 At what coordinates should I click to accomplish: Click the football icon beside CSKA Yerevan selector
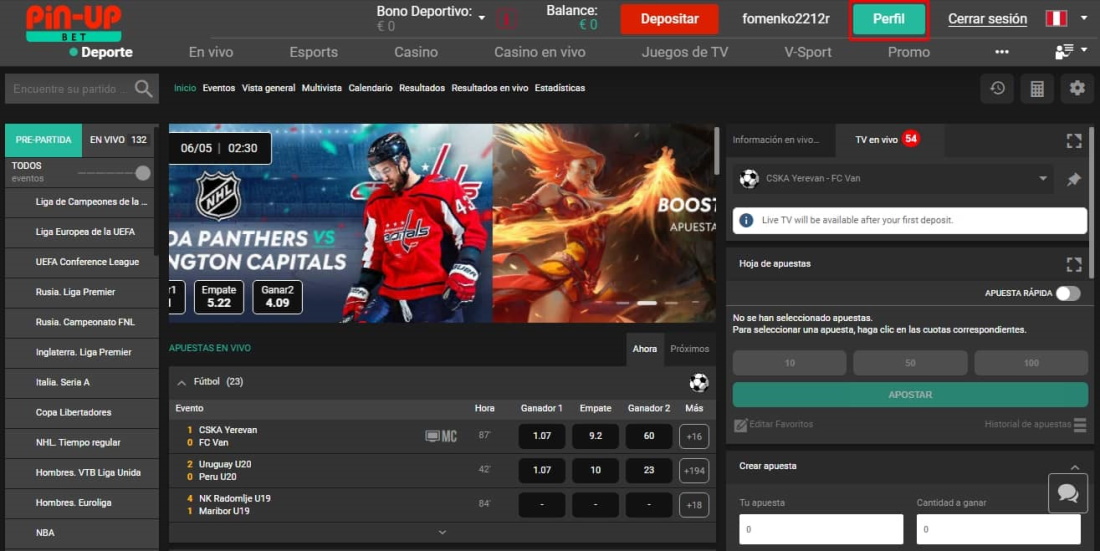[749, 179]
